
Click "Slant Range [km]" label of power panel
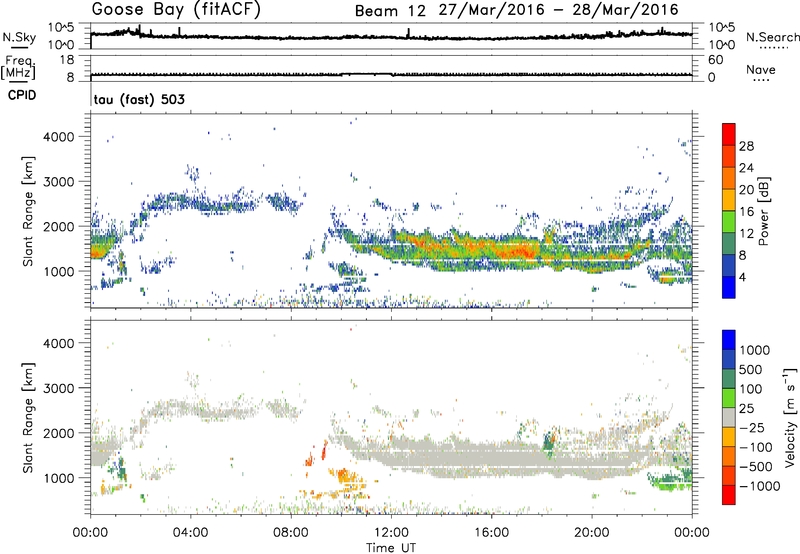click(x=28, y=211)
